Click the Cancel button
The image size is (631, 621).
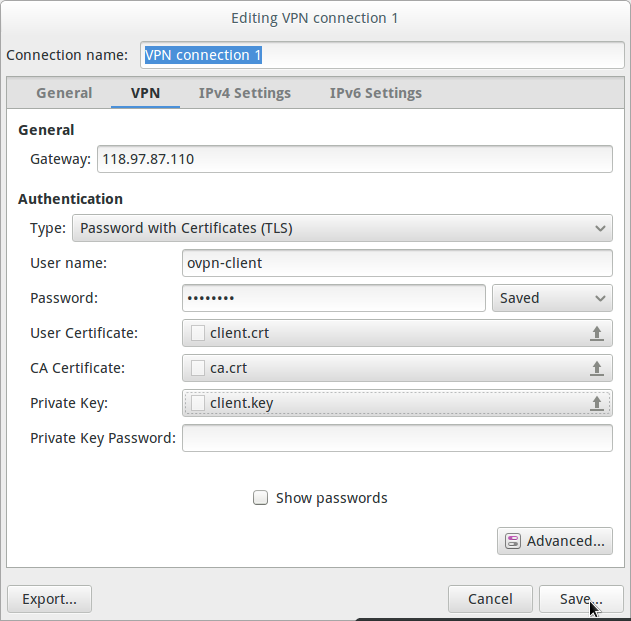pyautogui.click(x=490, y=599)
